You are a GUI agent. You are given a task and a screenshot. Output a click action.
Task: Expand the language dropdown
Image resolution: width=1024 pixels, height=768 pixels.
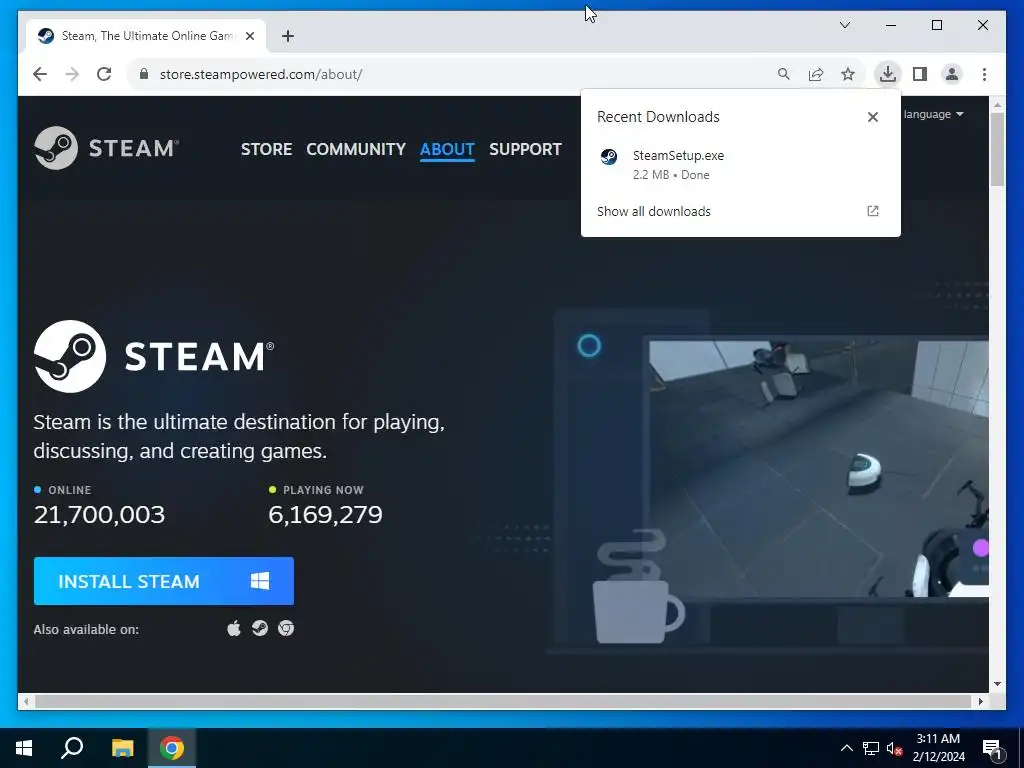(x=933, y=114)
